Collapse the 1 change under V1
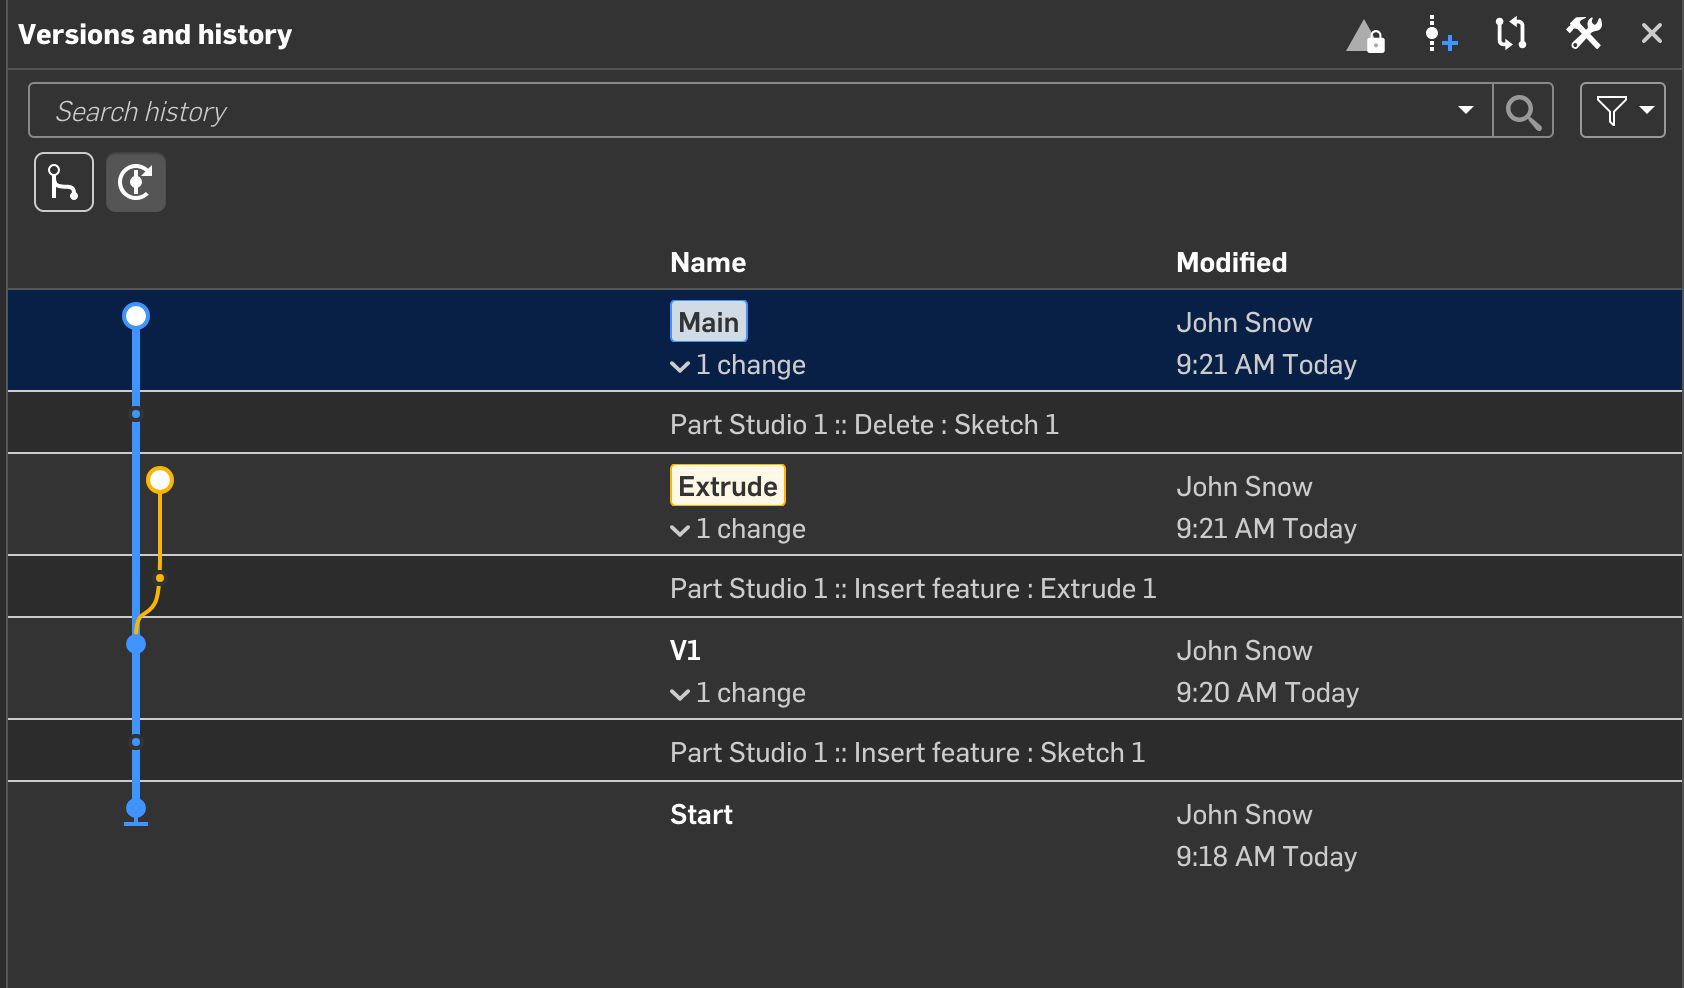 [738, 693]
